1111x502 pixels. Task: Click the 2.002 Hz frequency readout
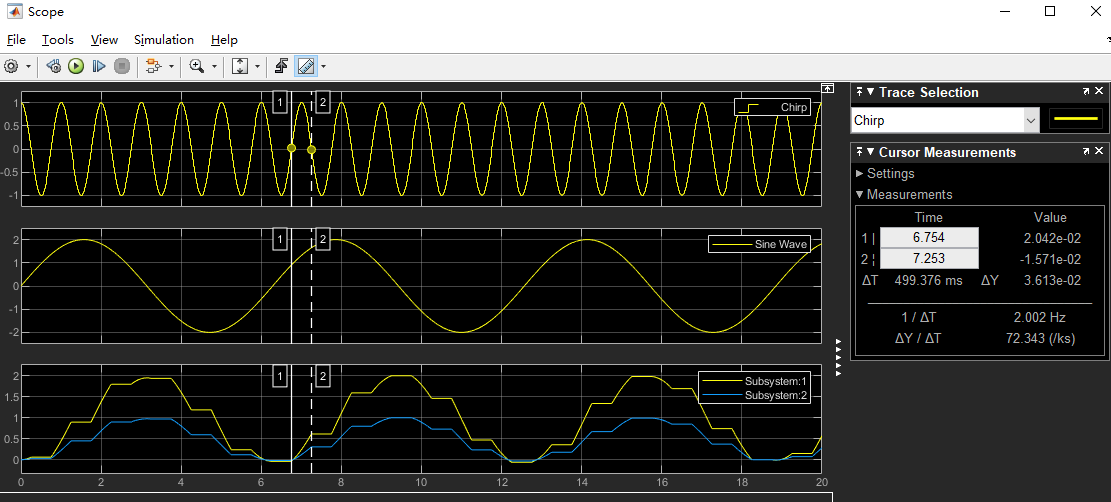[1040, 318]
